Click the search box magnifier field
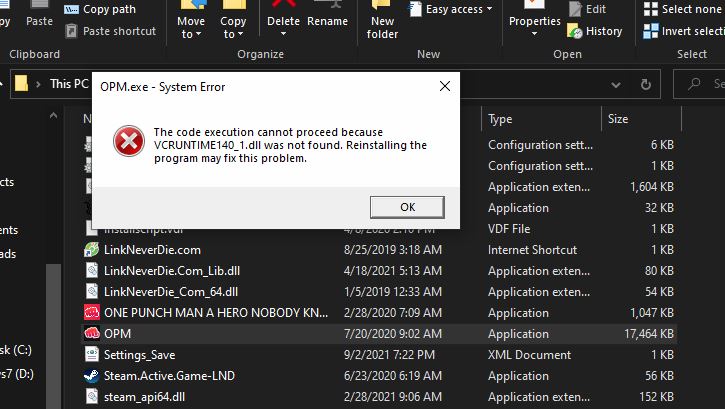Image resolution: width=725 pixels, height=409 pixels. click(699, 84)
